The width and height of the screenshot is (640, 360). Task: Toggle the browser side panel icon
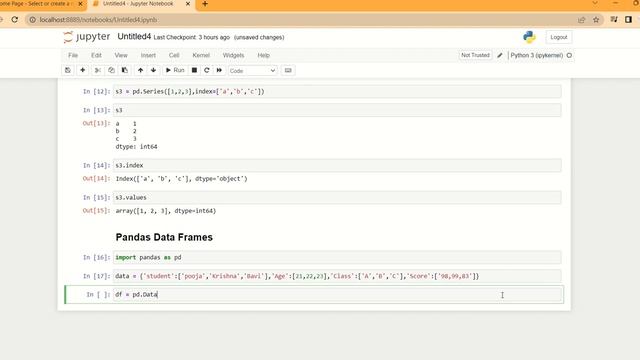(628, 20)
